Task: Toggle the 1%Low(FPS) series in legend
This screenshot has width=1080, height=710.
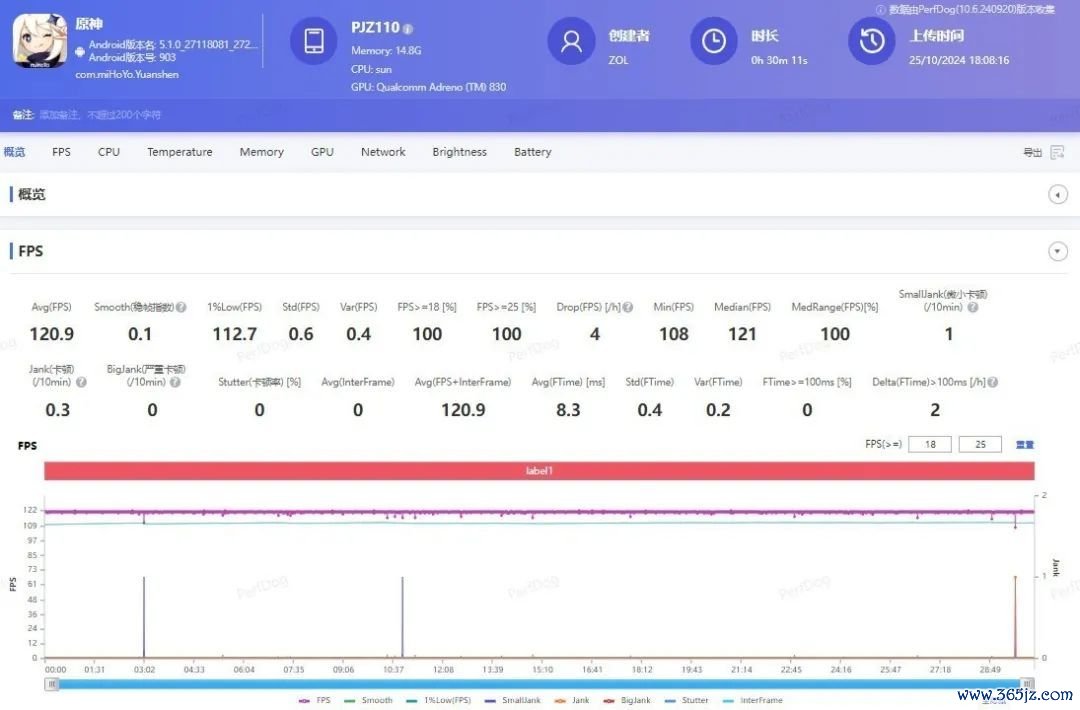Action: (439, 700)
